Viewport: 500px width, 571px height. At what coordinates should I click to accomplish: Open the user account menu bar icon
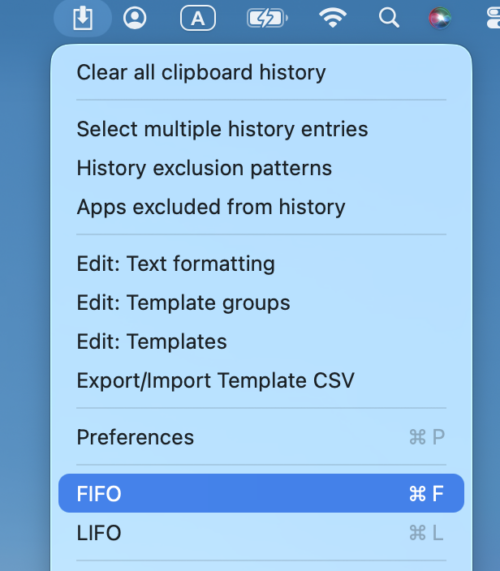pos(135,18)
